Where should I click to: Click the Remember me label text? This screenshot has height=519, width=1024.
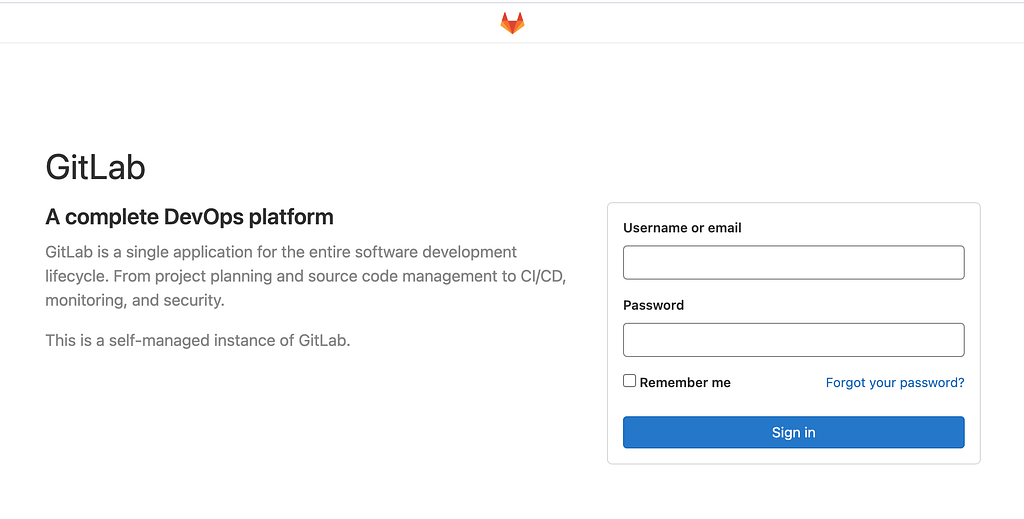click(x=684, y=383)
